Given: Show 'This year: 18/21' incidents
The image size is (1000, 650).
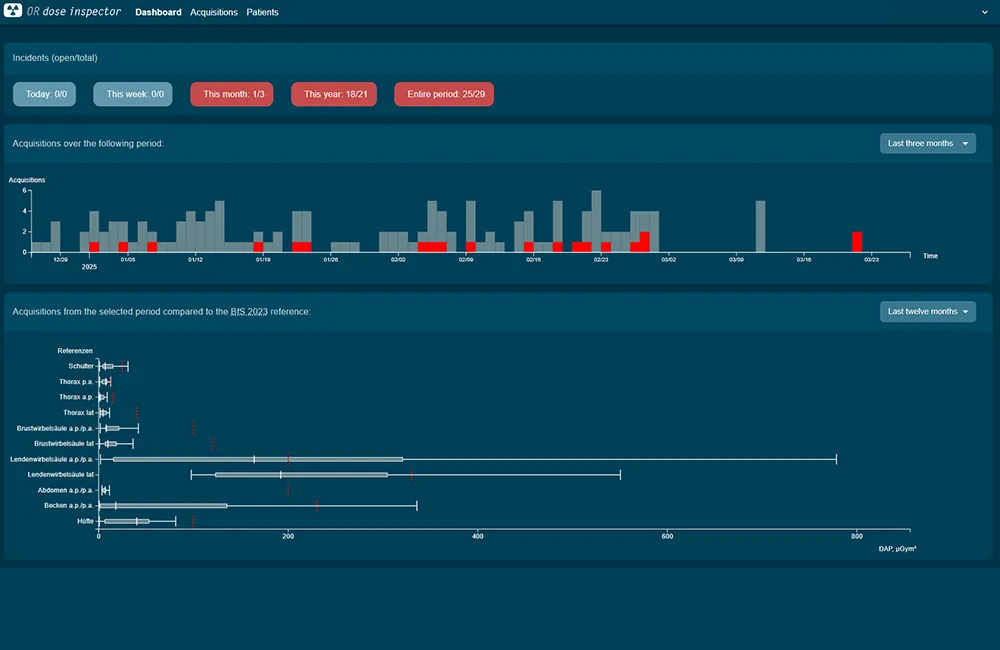Looking at the screenshot, I should [x=334, y=94].
